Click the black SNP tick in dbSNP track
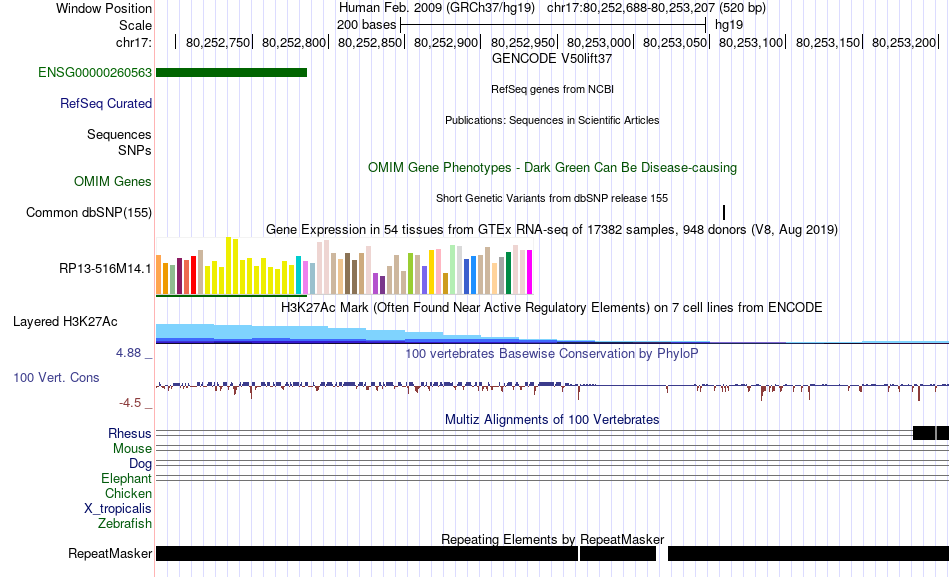Screen dimensions: 950x577 (724, 212)
